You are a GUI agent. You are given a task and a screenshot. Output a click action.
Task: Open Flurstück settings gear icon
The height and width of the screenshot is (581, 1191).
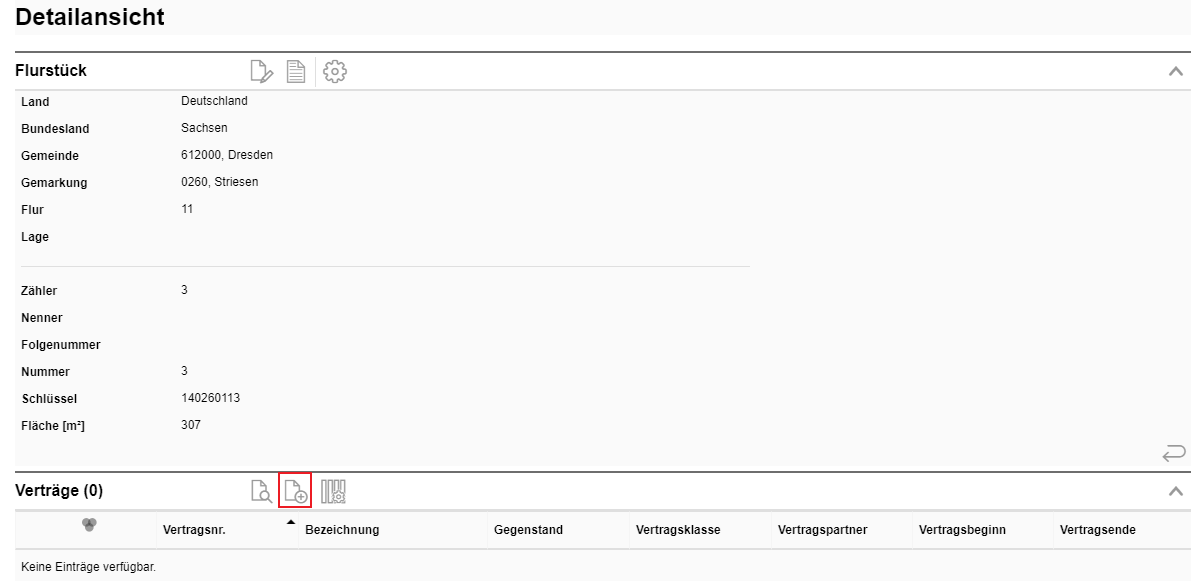(x=336, y=71)
